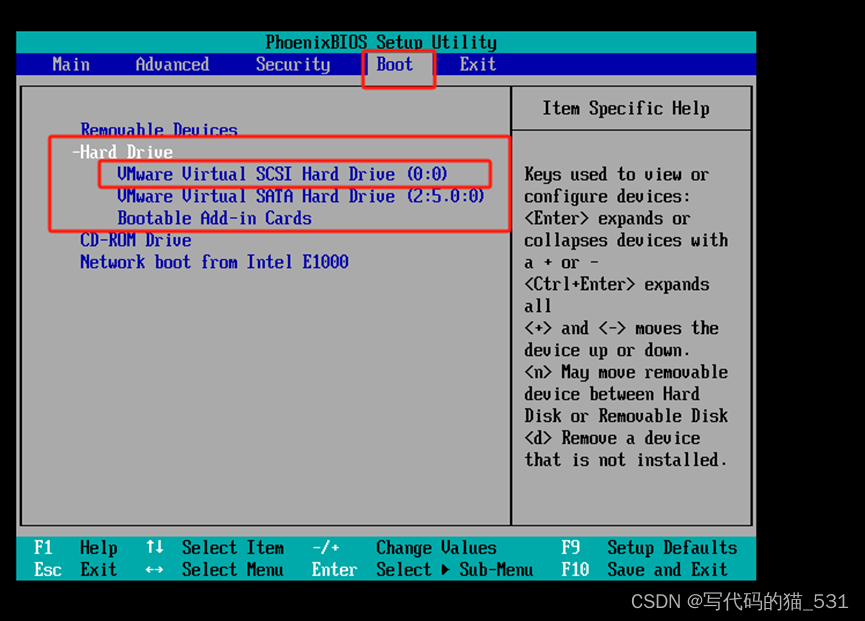This screenshot has height=621, width=865.
Task: Click the -/+ Change Values hint
Action: [404, 548]
